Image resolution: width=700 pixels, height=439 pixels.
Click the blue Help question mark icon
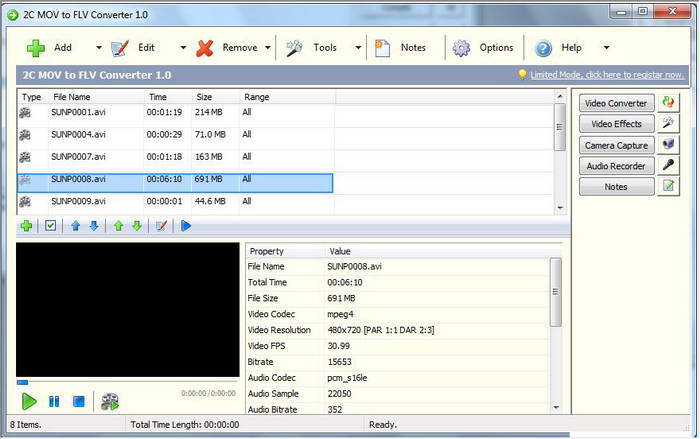point(543,48)
